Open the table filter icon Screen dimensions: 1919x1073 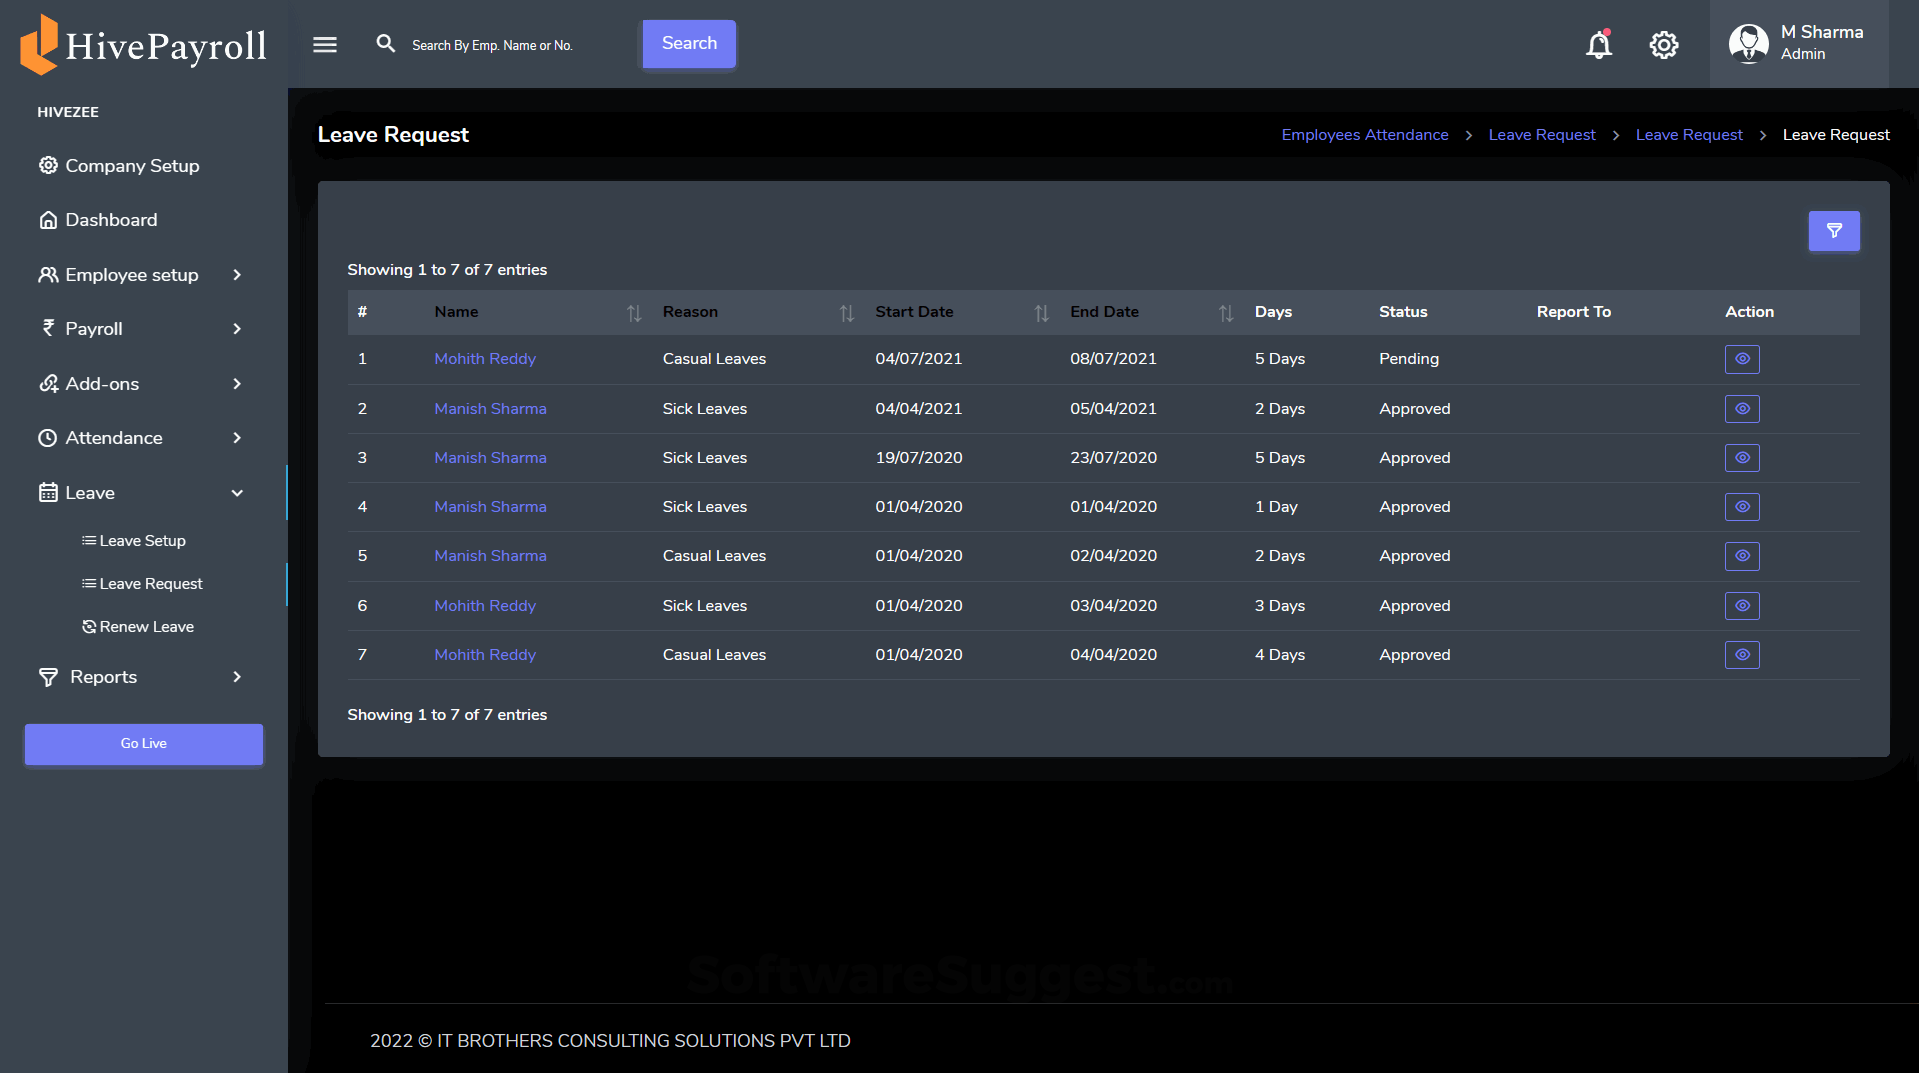(x=1833, y=231)
